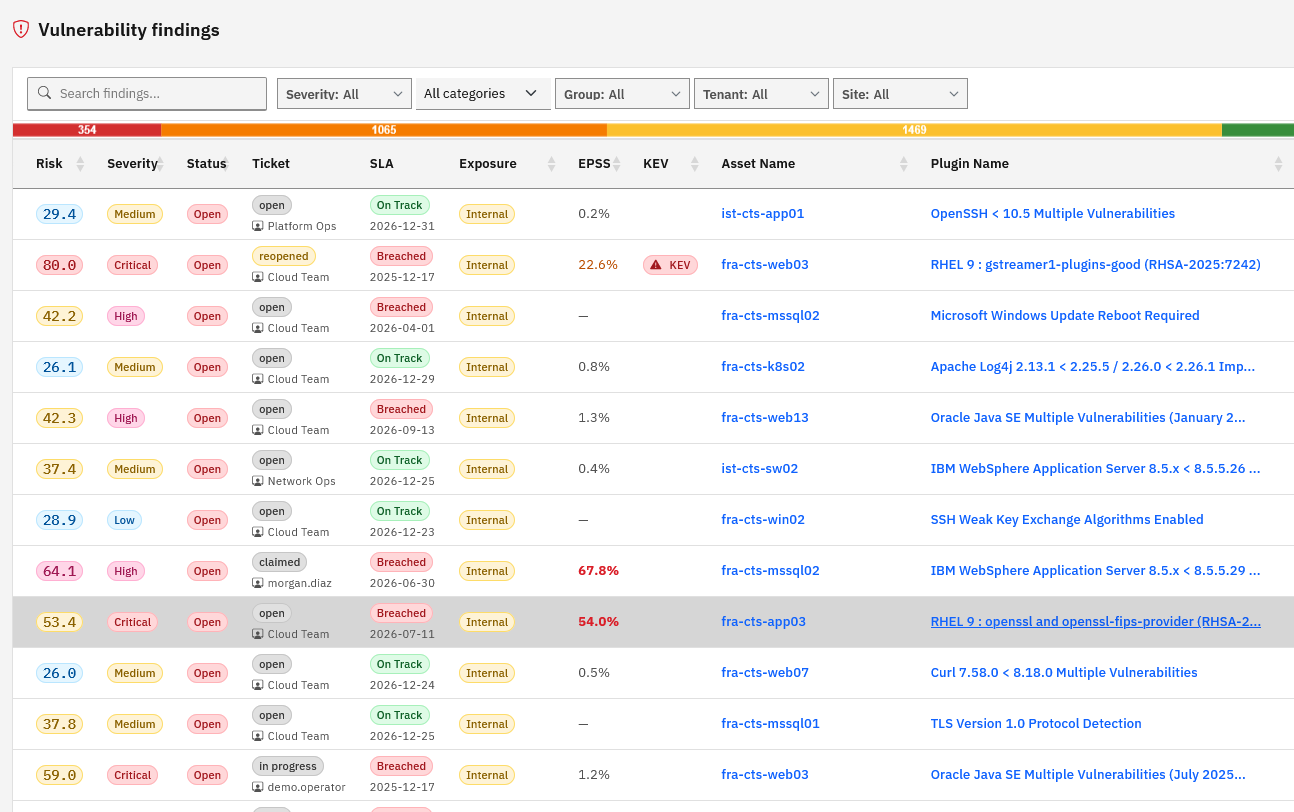
Task: Open the Apache Log4j plugin link
Action: (x=1093, y=367)
